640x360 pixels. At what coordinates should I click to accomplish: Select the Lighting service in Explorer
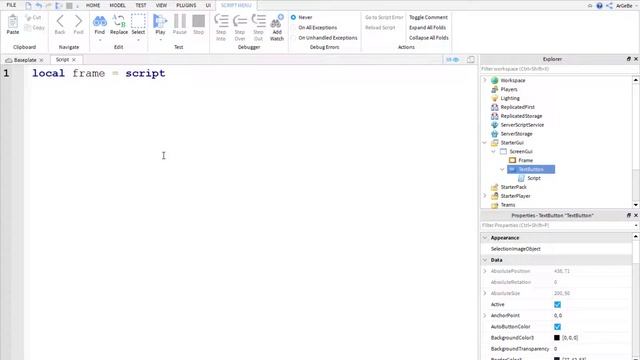[510, 98]
